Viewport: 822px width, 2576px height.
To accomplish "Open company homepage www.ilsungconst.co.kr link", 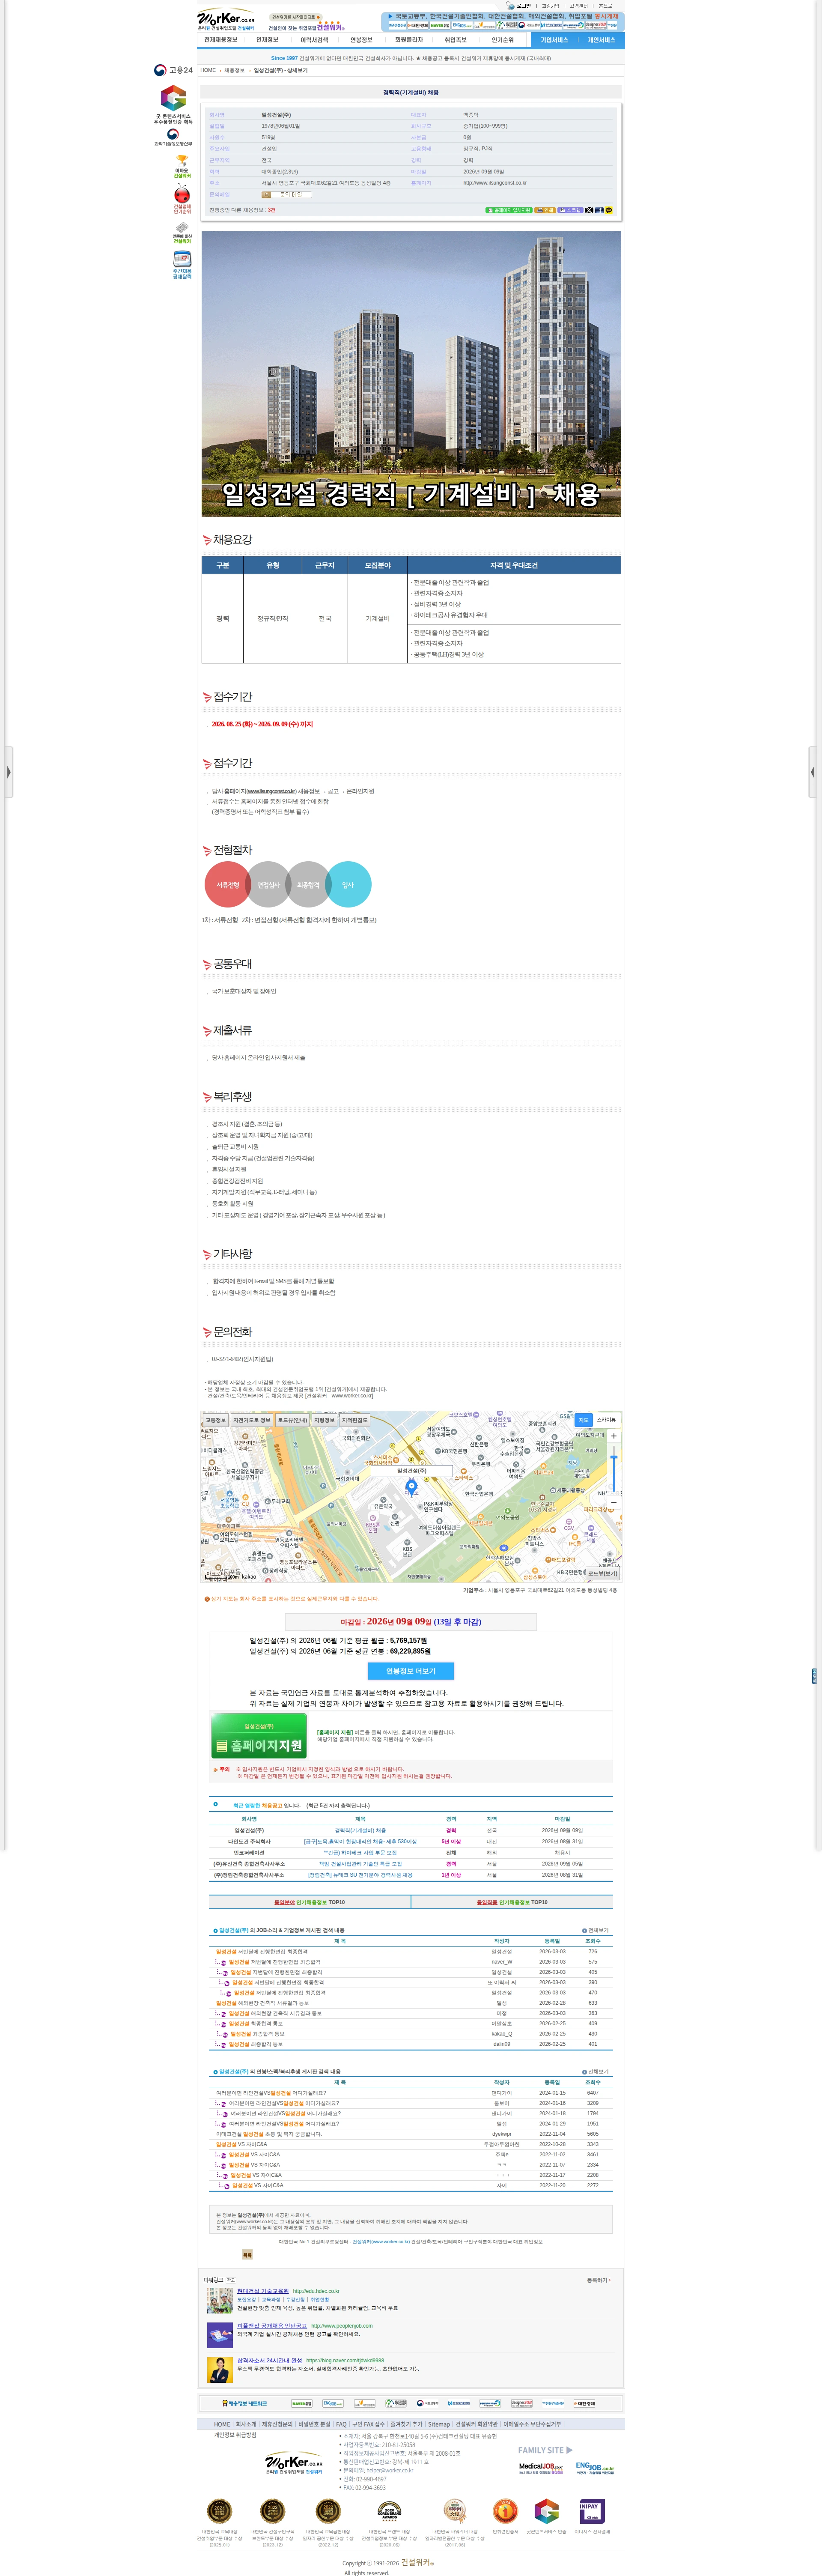I will click(495, 183).
